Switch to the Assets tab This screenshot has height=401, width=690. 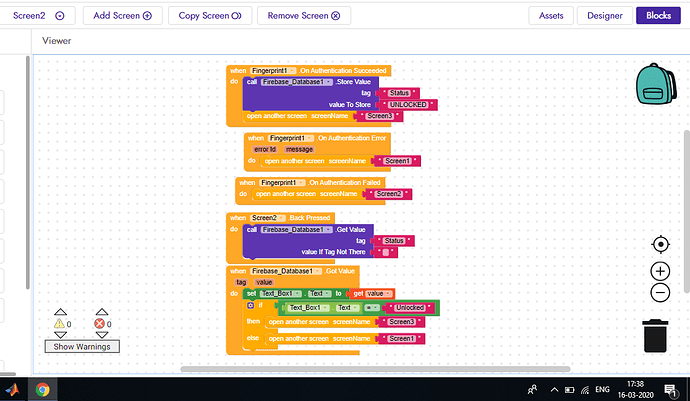tap(551, 16)
